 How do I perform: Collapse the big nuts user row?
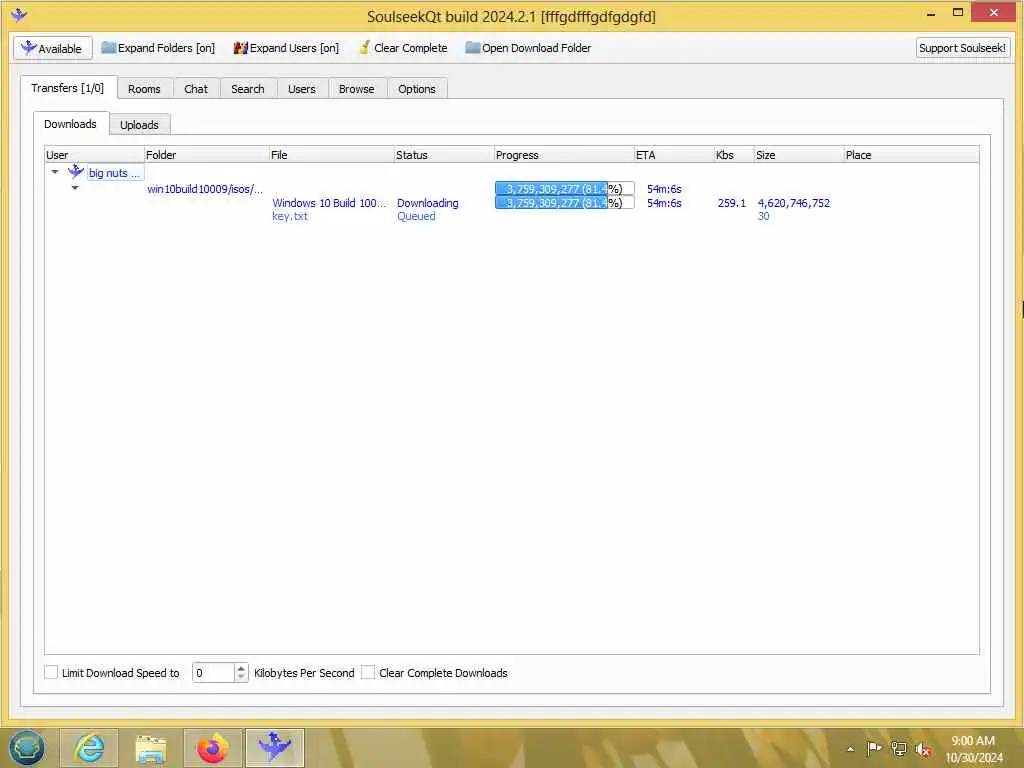click(55, 172)
